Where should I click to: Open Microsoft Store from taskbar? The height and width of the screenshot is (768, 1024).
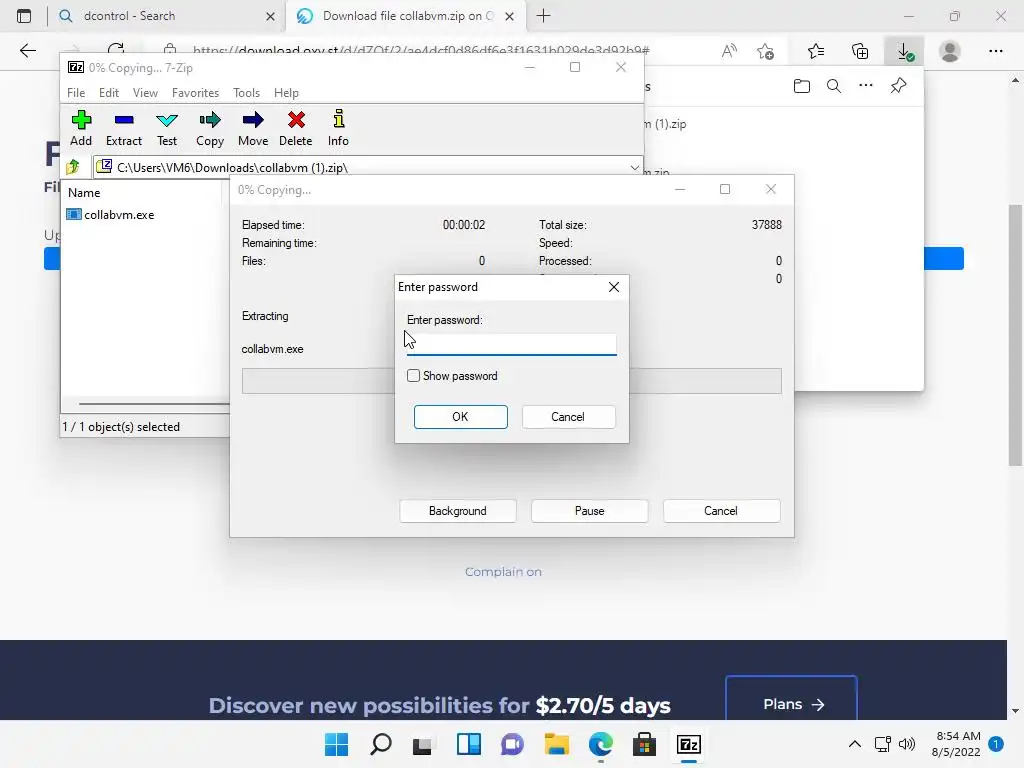tap(644, 744)
